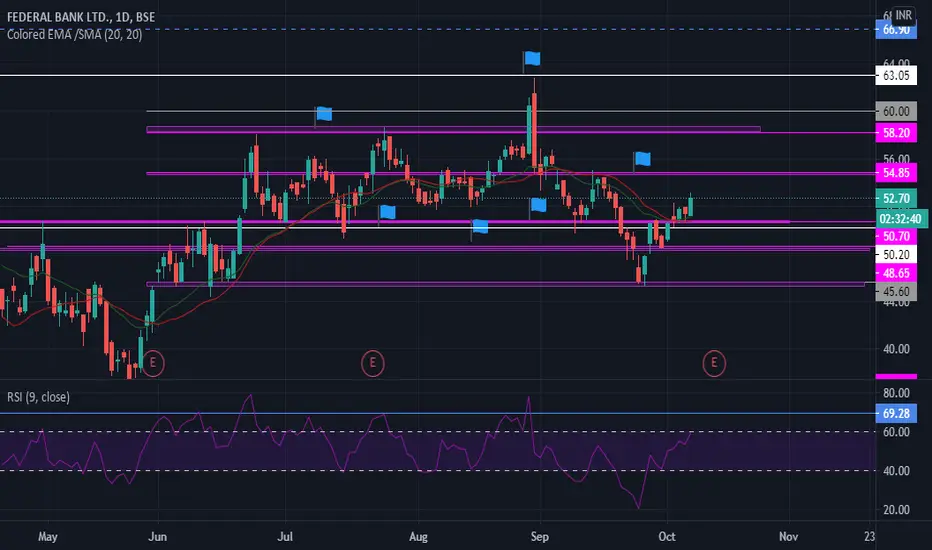
Task: Open the earnings marker E near June
Action: point(153,362)
